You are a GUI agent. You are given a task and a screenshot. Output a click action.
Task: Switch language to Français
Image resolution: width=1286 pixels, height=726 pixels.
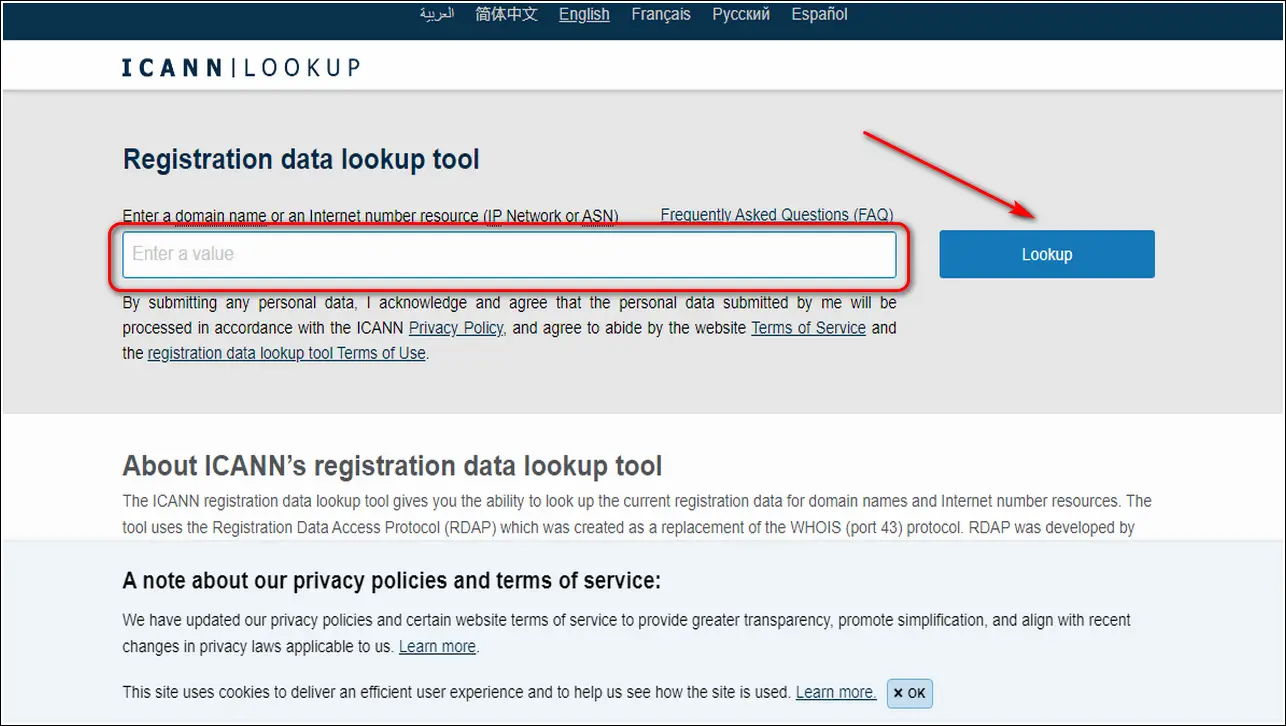click(661, 14)
